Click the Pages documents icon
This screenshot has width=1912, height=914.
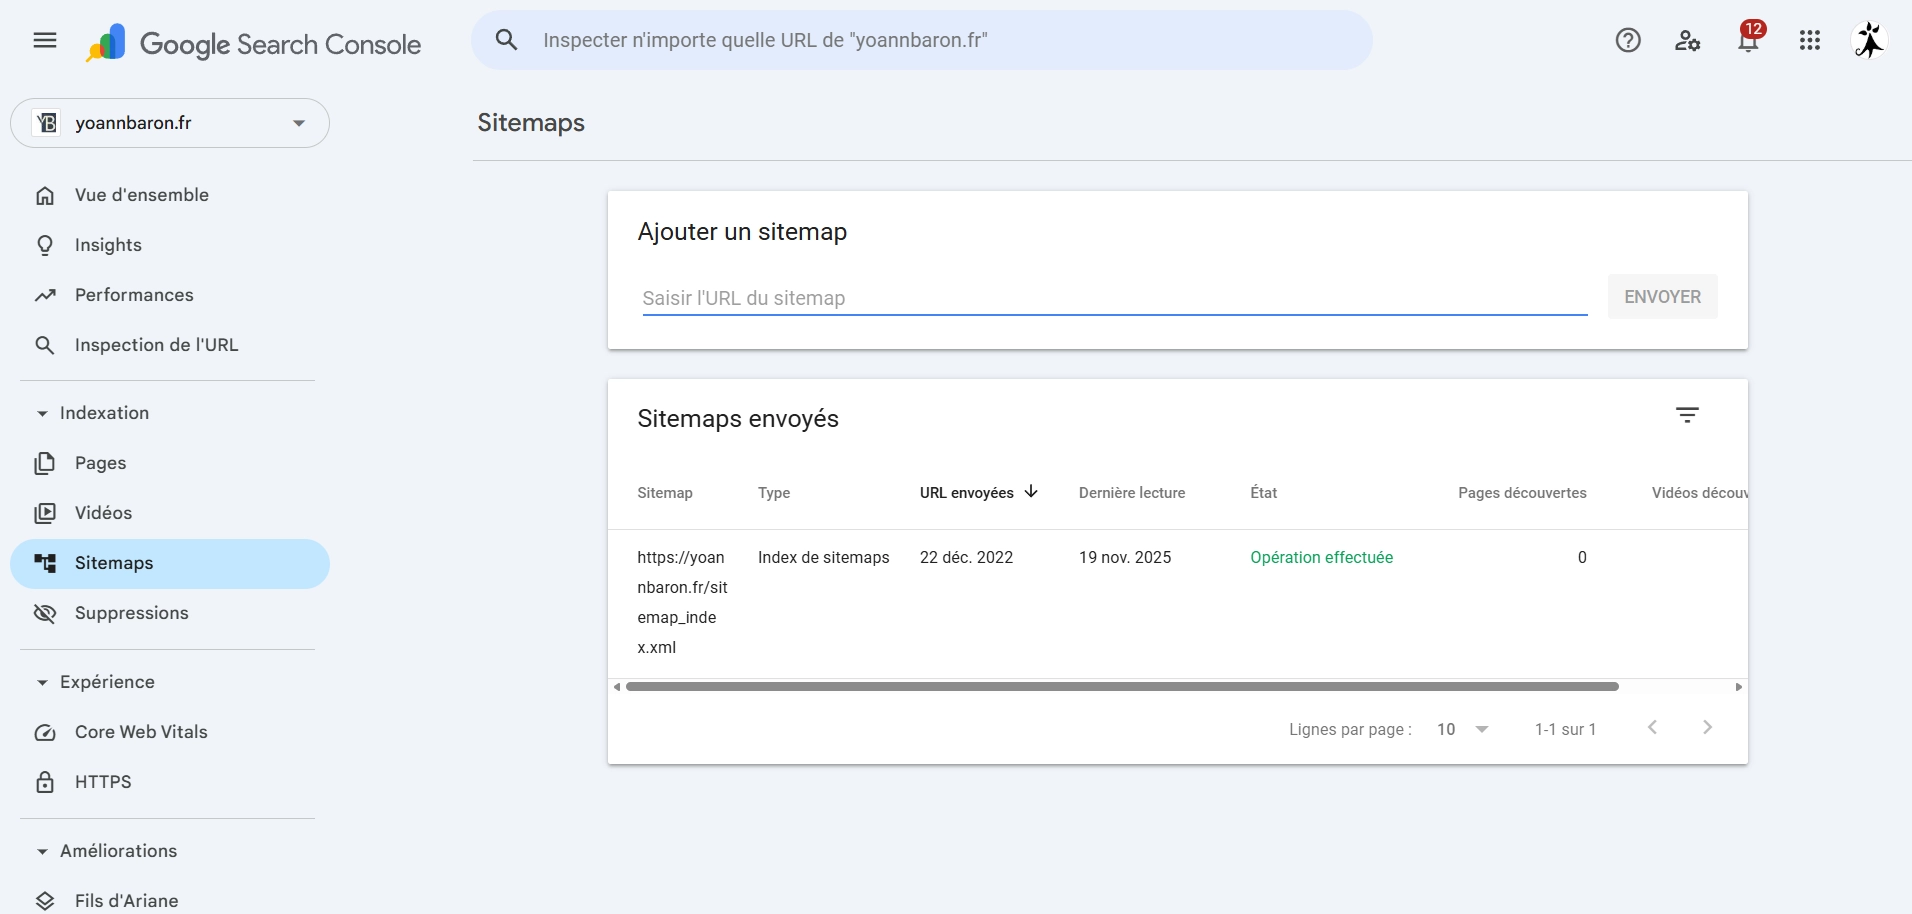[45, 463]
